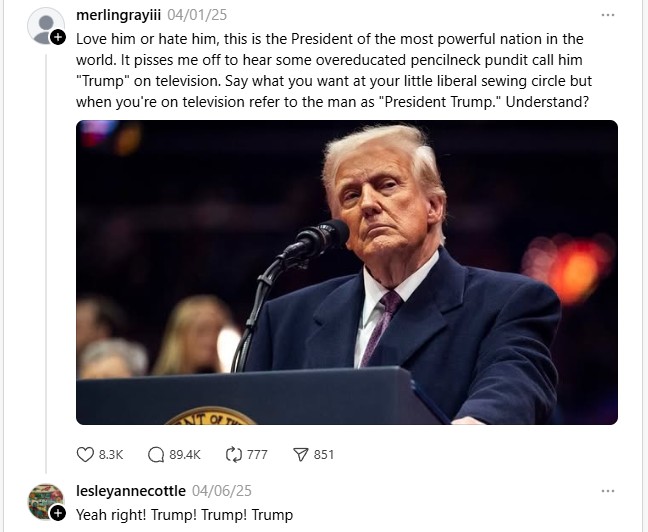Click the 04/06/25 reply timestamp

click(221, 491)
